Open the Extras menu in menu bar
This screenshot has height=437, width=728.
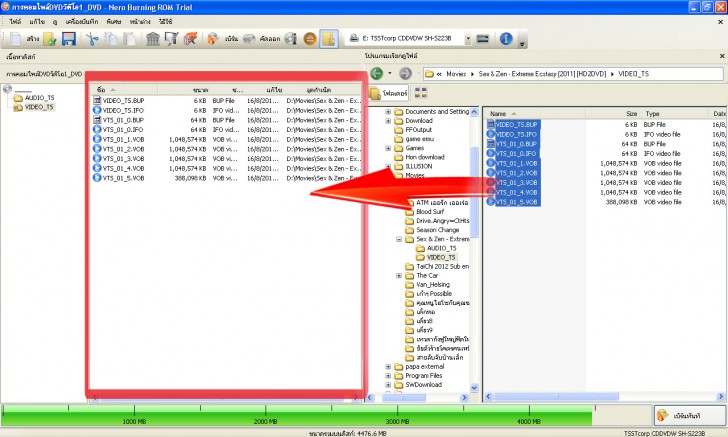[x=114, y=21]
